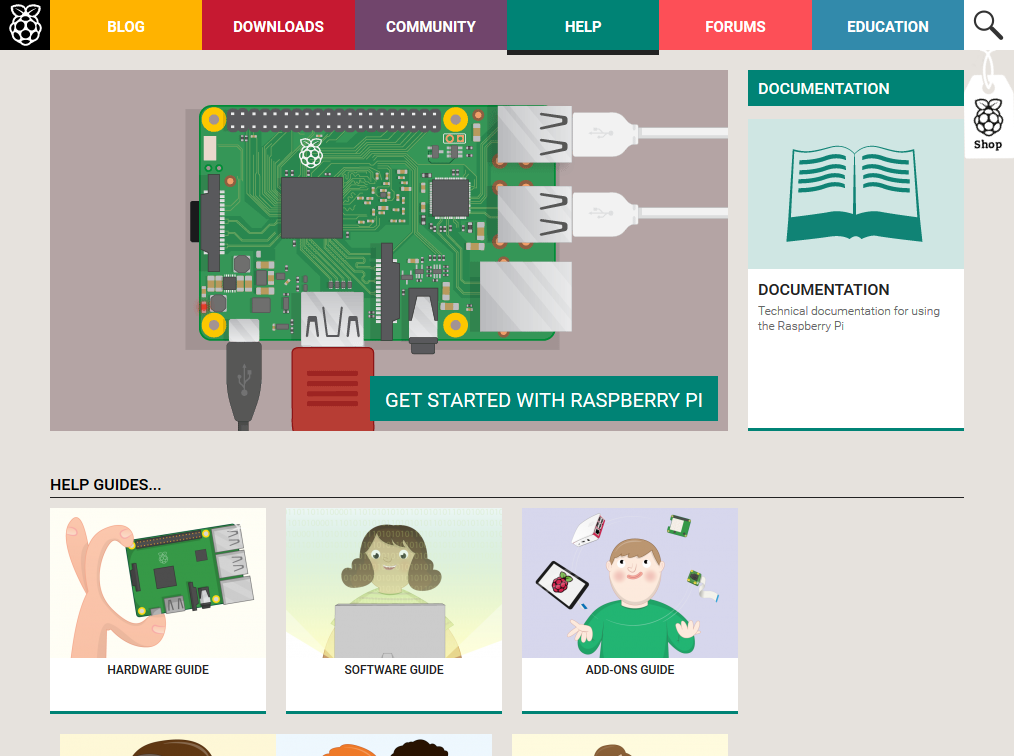This screenshot has width=1014, height=756.
Task: Open Hardware Guide thumbnail image
Action: 158,583
